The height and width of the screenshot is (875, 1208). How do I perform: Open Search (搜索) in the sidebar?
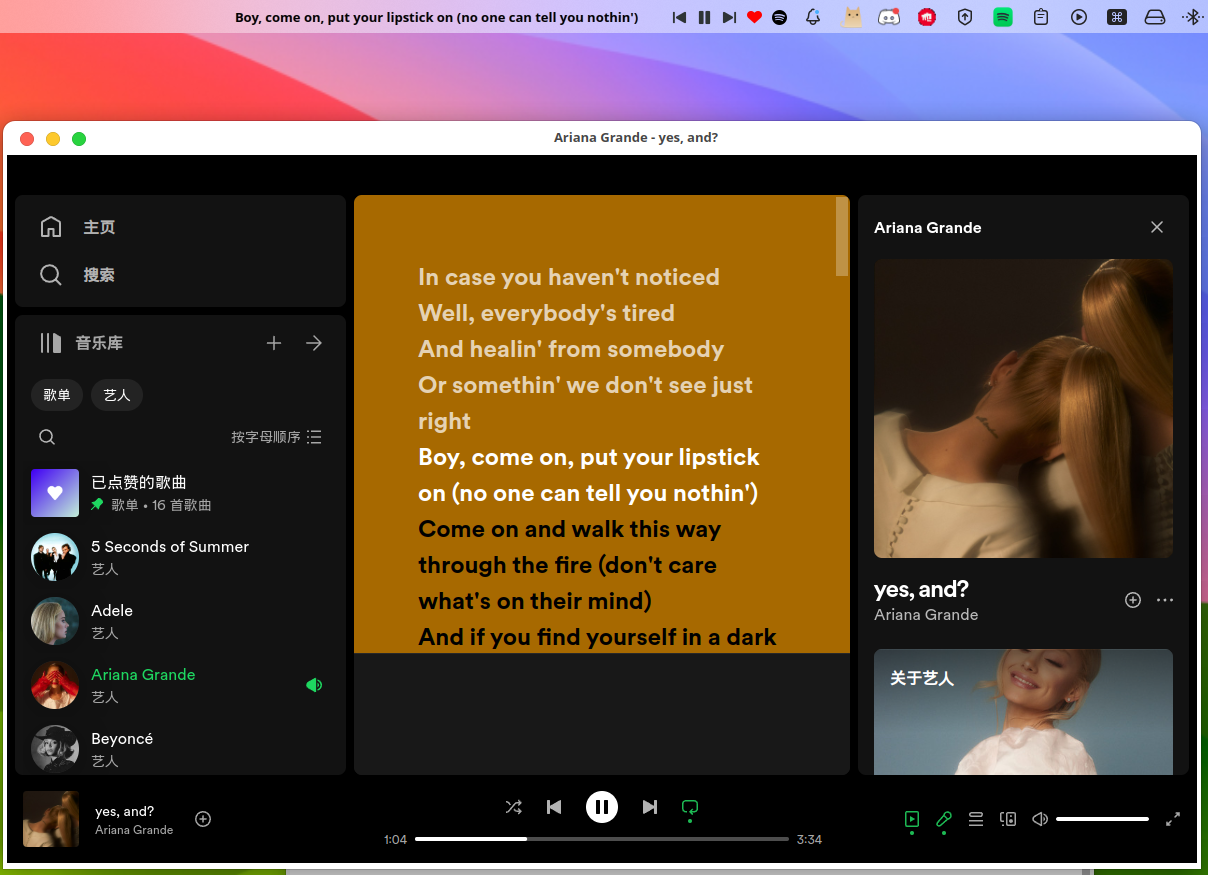[78, 275]
